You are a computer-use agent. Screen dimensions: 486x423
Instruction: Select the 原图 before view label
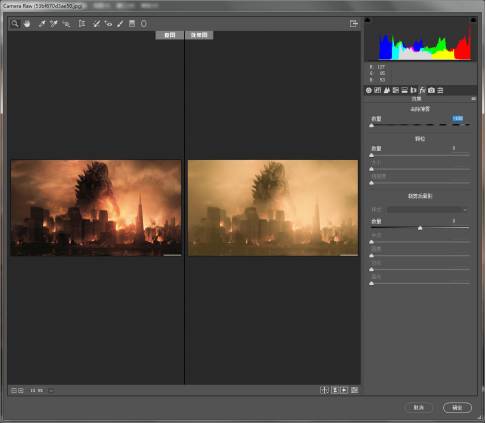[170, 35]
